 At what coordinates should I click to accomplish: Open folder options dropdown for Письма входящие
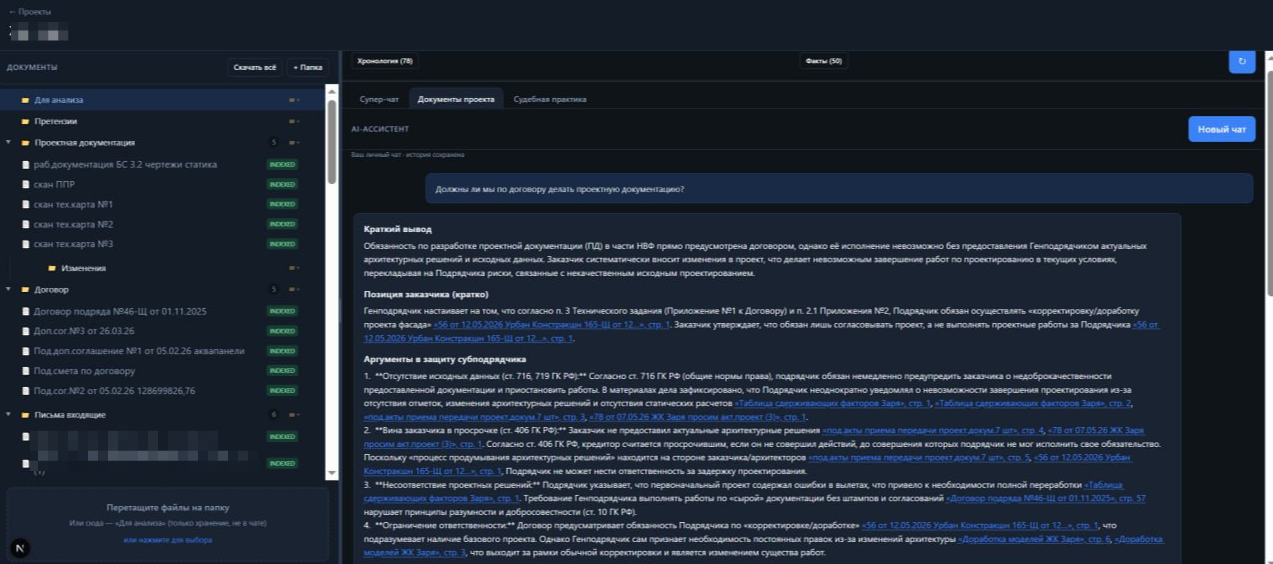coord(294,414)
